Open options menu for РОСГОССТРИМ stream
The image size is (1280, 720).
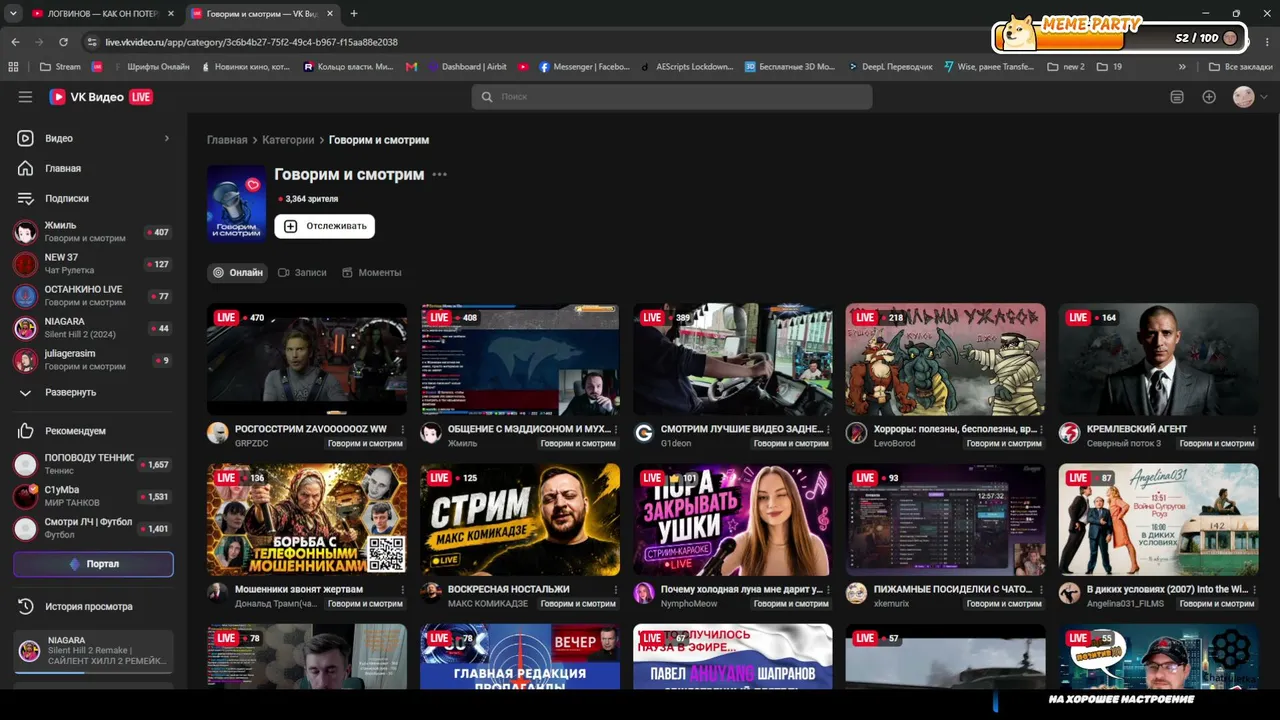tap(403, 429)
